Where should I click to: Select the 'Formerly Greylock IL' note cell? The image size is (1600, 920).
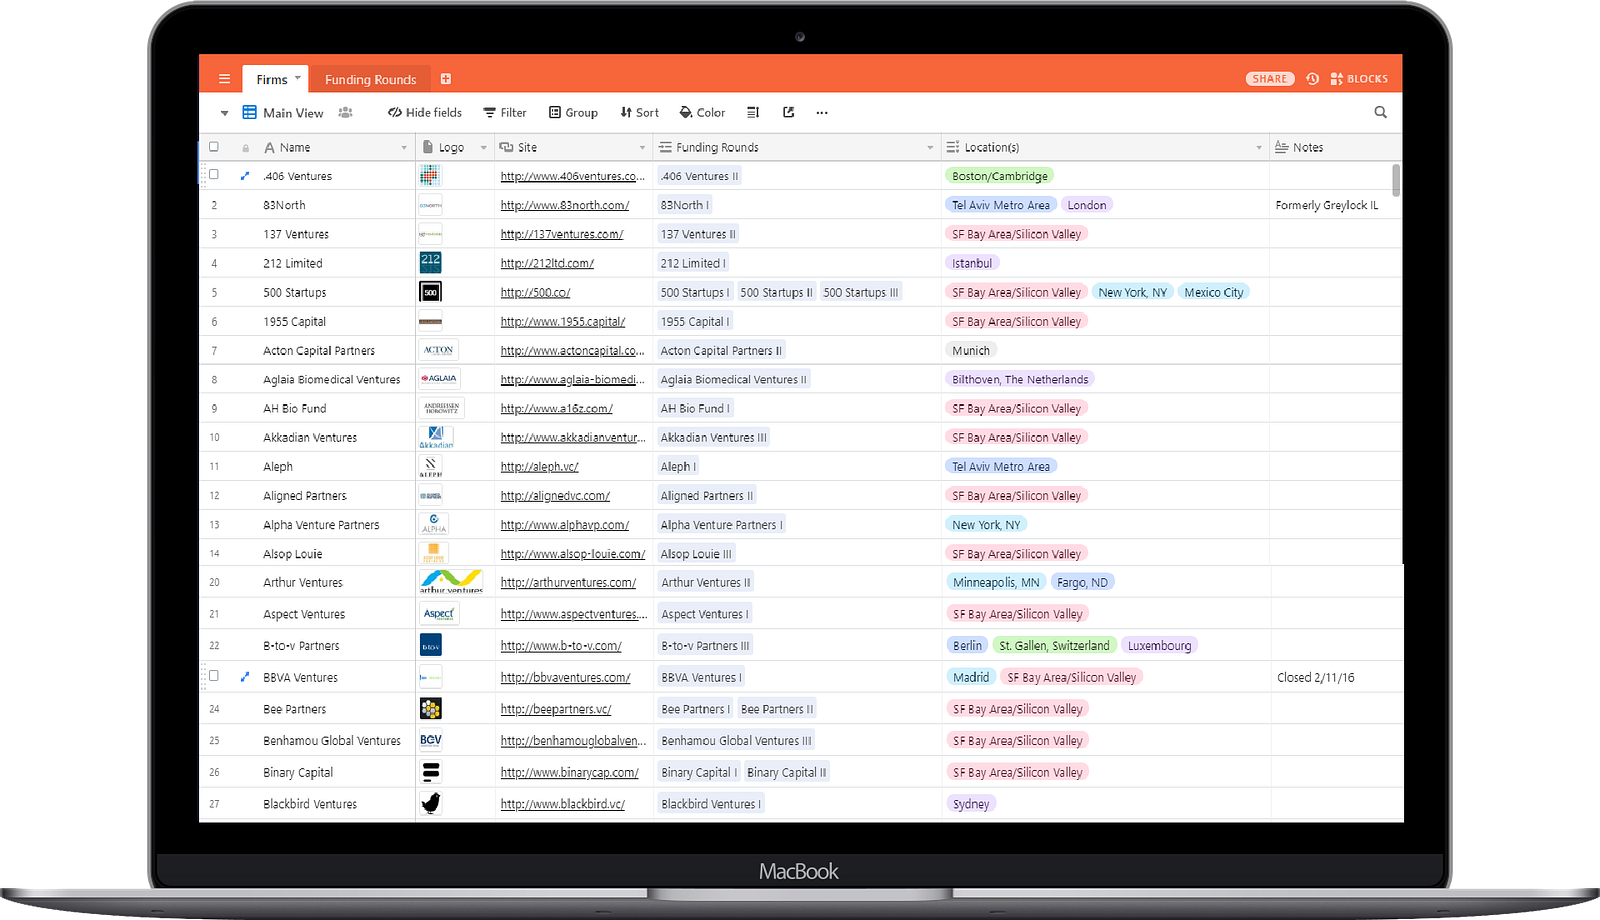[x=1335, y=205]
